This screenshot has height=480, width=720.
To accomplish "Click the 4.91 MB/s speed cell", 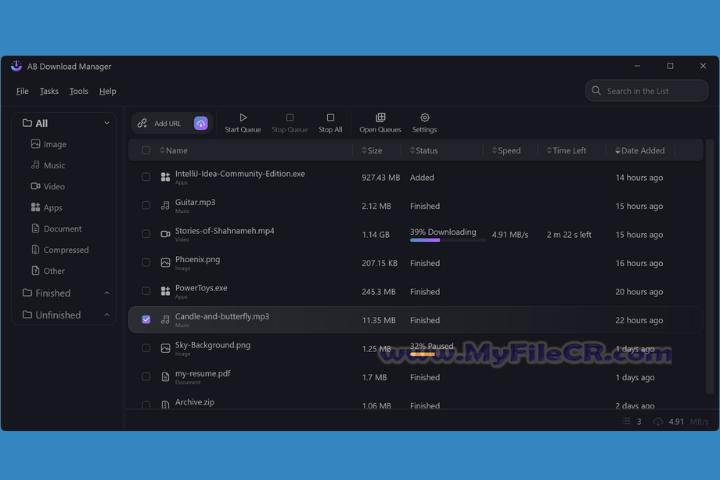I will (510, 234).
